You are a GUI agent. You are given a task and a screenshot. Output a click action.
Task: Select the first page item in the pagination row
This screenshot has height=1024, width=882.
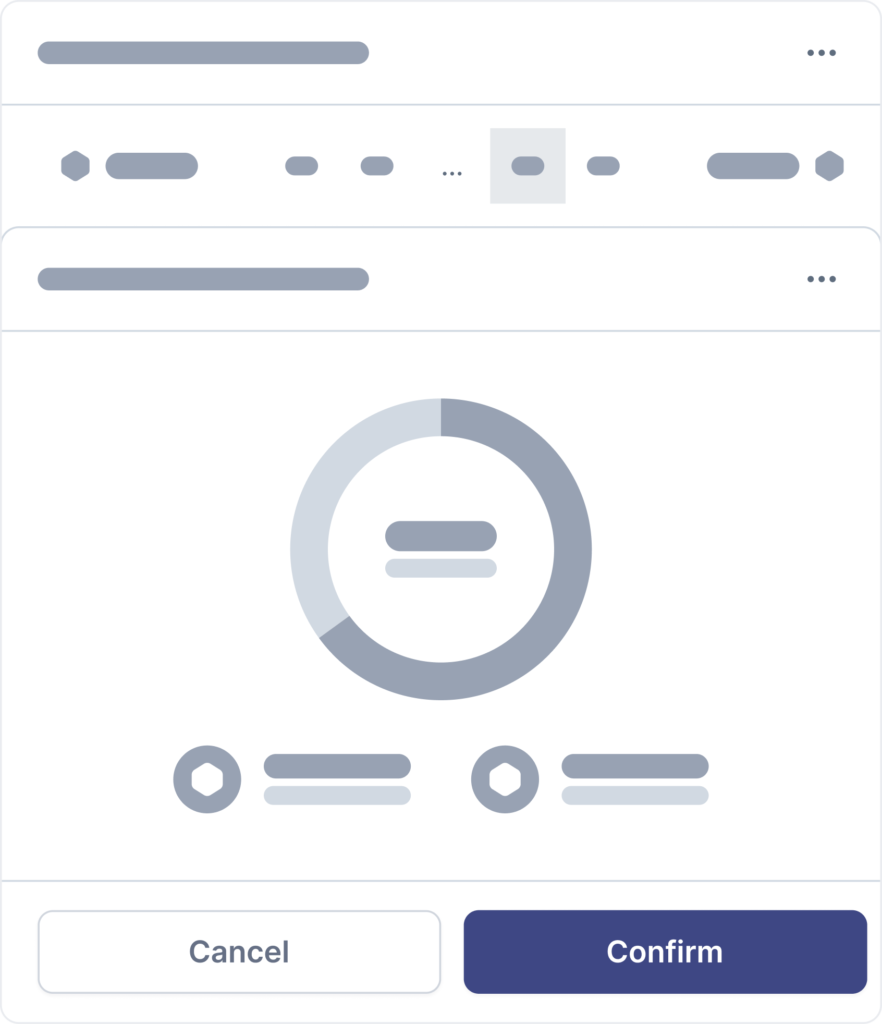[301, 166]
